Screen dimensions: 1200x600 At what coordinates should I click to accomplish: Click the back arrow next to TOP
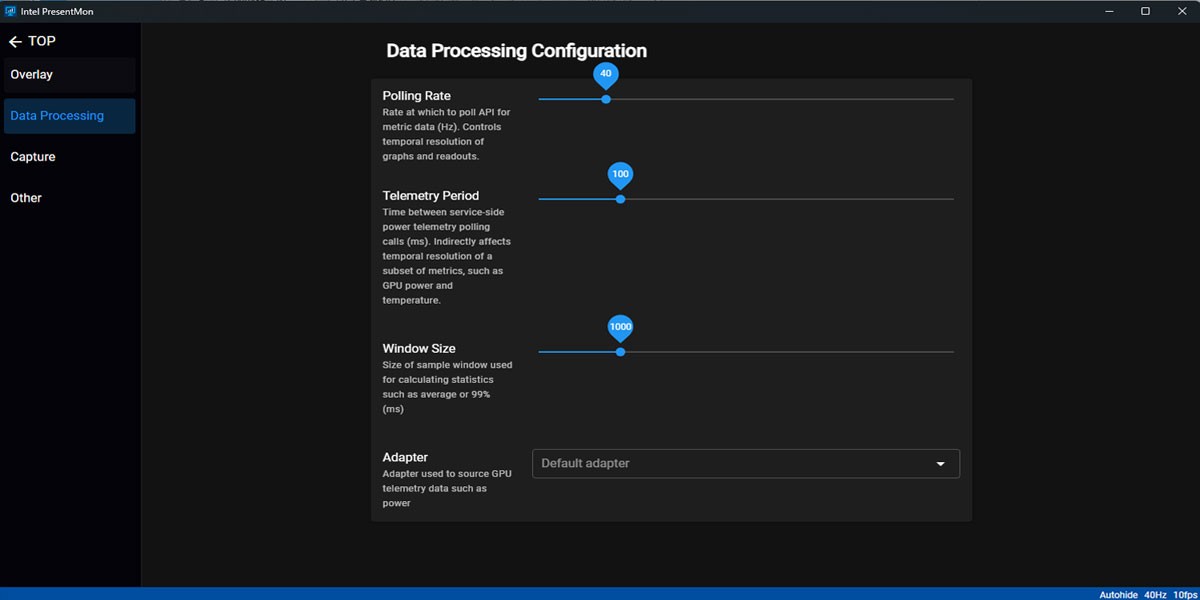click(15, 42)
